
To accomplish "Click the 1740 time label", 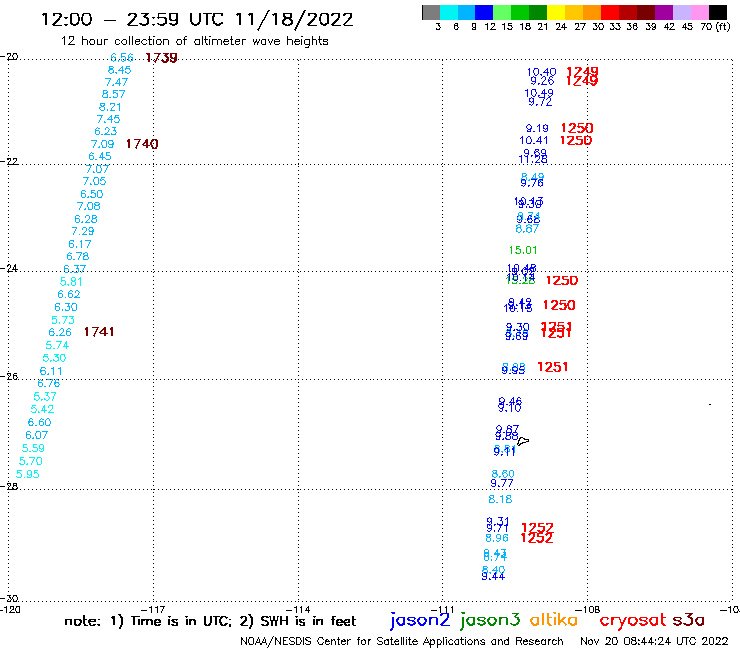I will [x=142, y=144].
